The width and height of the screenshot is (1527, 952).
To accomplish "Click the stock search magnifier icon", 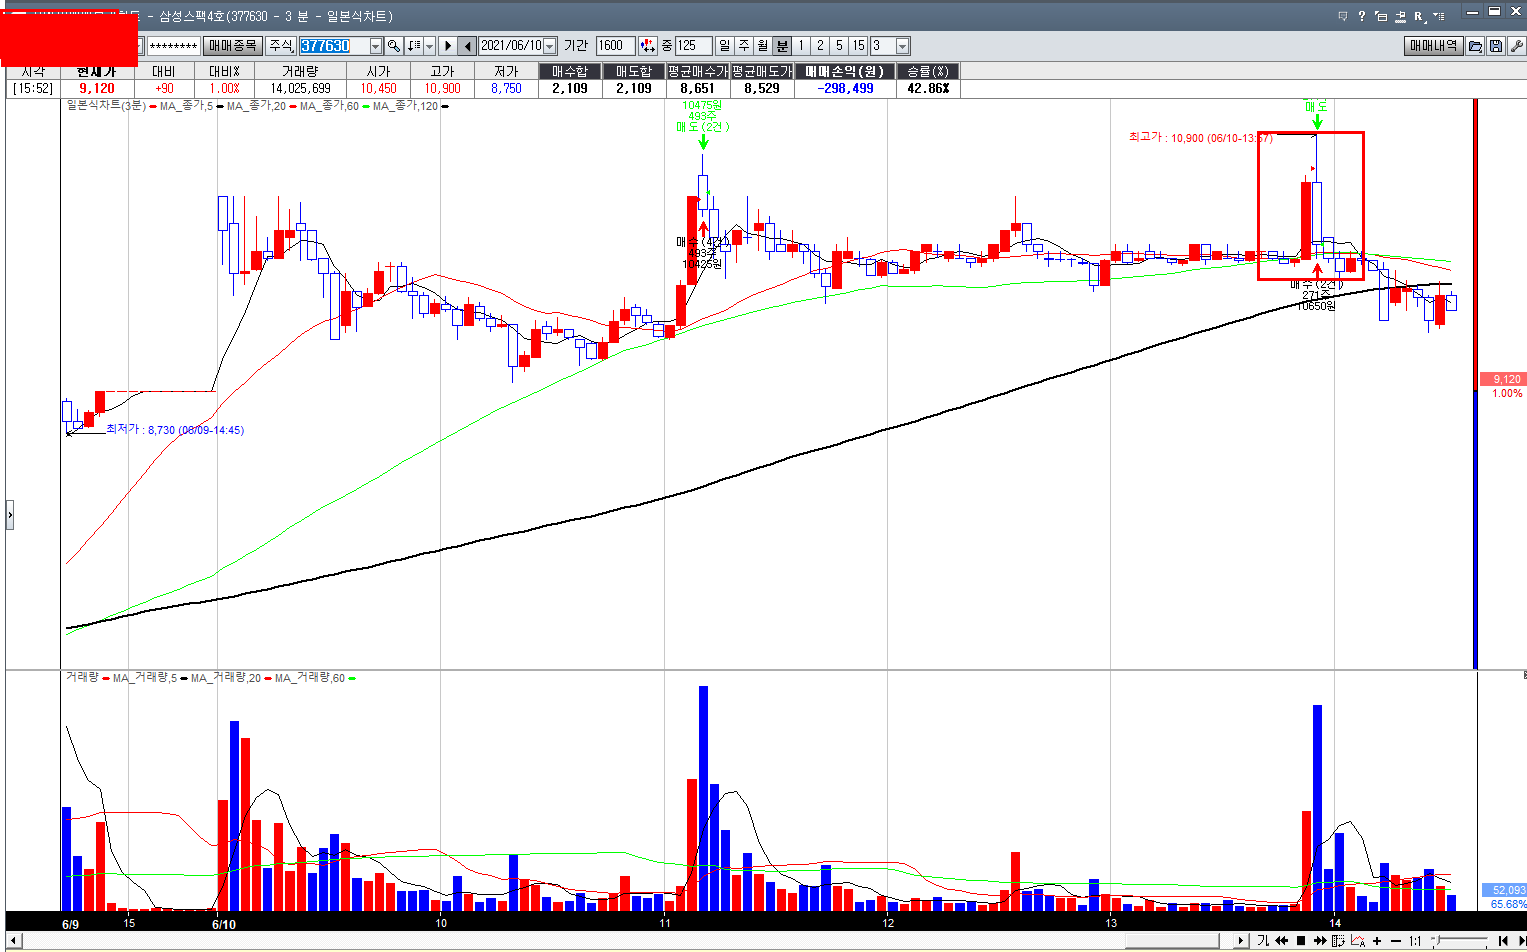I will 394,46.
